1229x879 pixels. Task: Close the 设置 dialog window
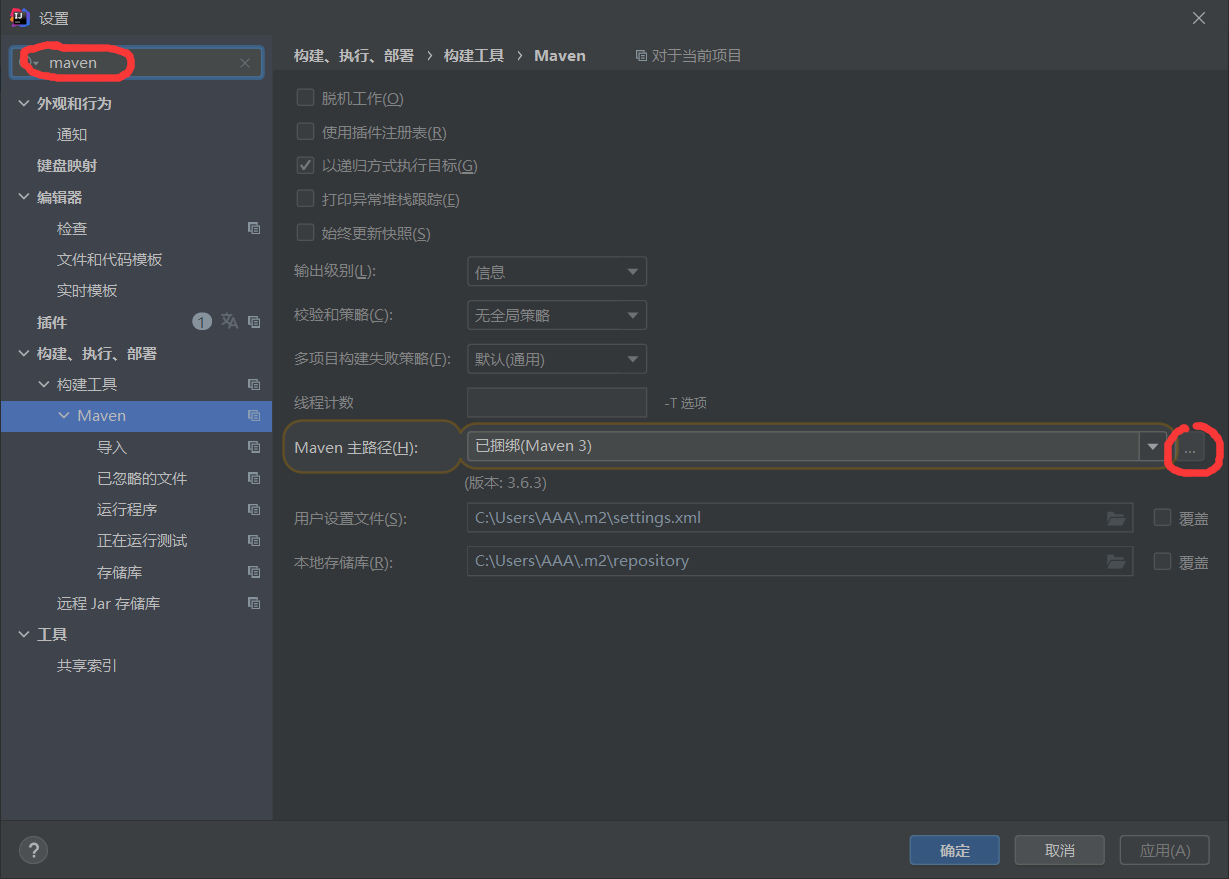point(1199,18)
